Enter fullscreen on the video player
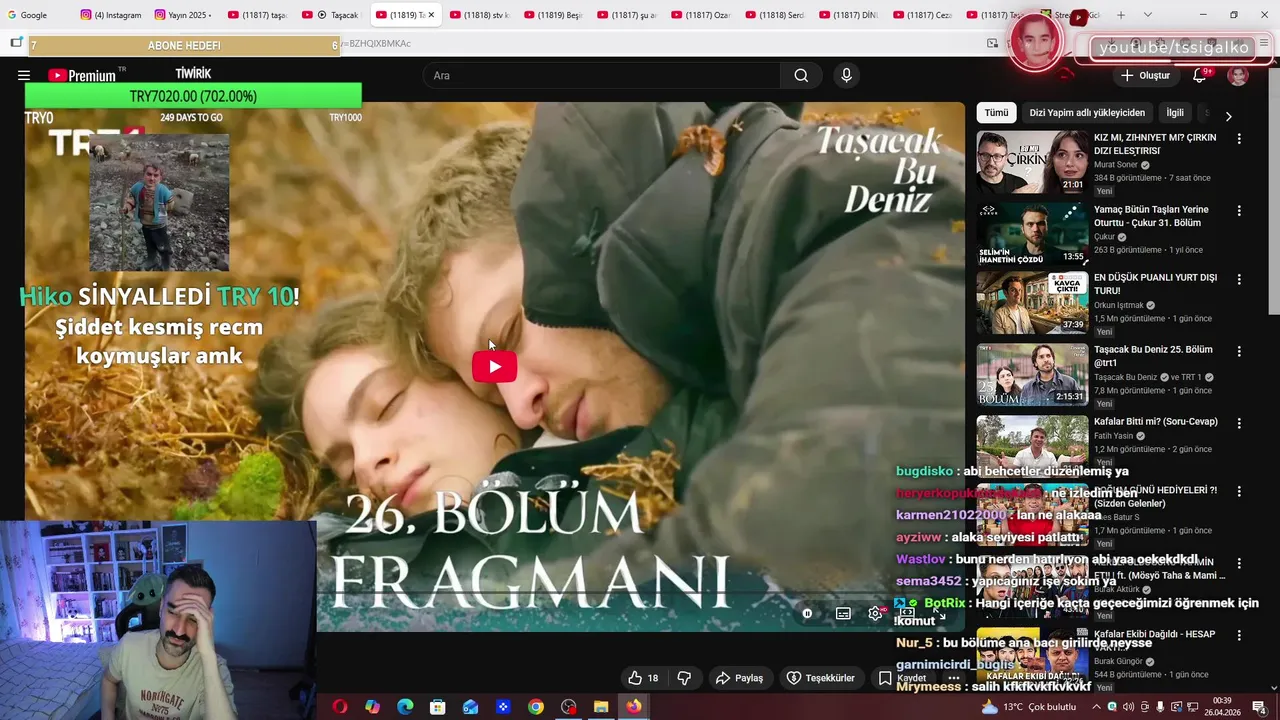 tap(940, 613)
